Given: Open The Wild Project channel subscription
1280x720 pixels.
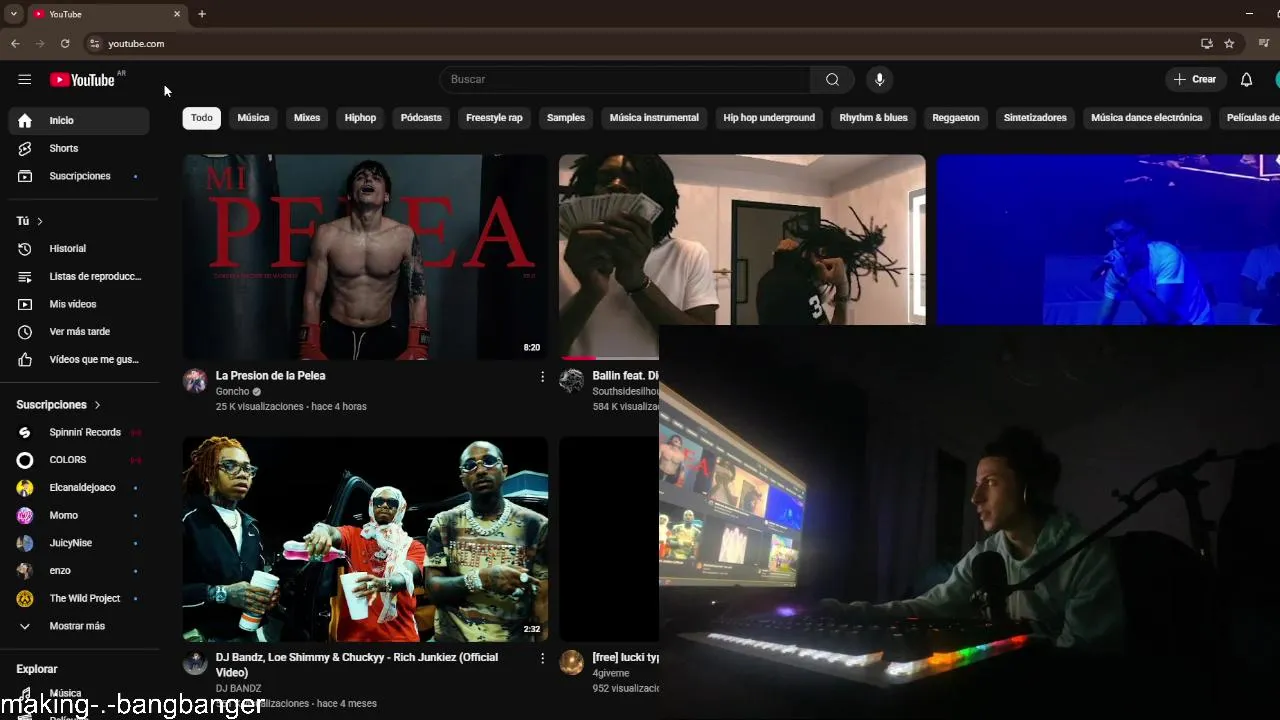Looking at the screenshot, I should click(79, 598).
